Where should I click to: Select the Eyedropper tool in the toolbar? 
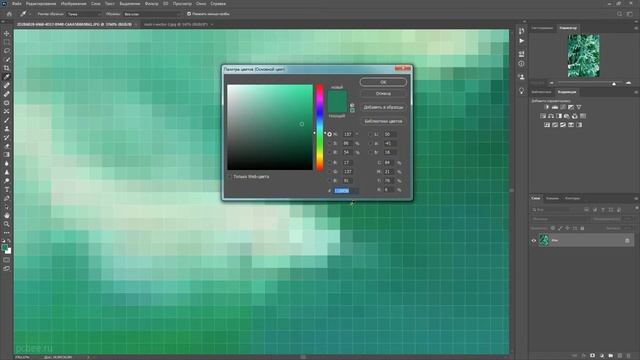[x=7, y=77]
